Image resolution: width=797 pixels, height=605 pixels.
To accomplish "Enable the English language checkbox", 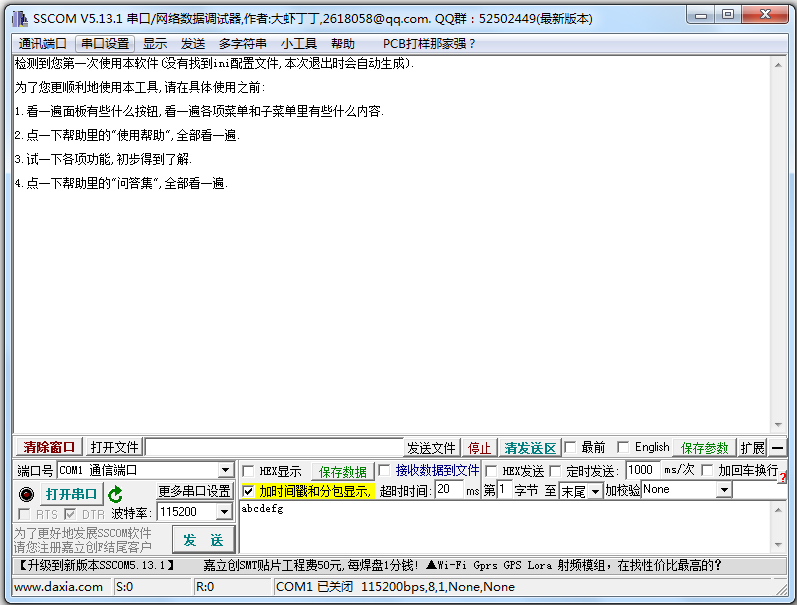I will (x=623, y=447).
